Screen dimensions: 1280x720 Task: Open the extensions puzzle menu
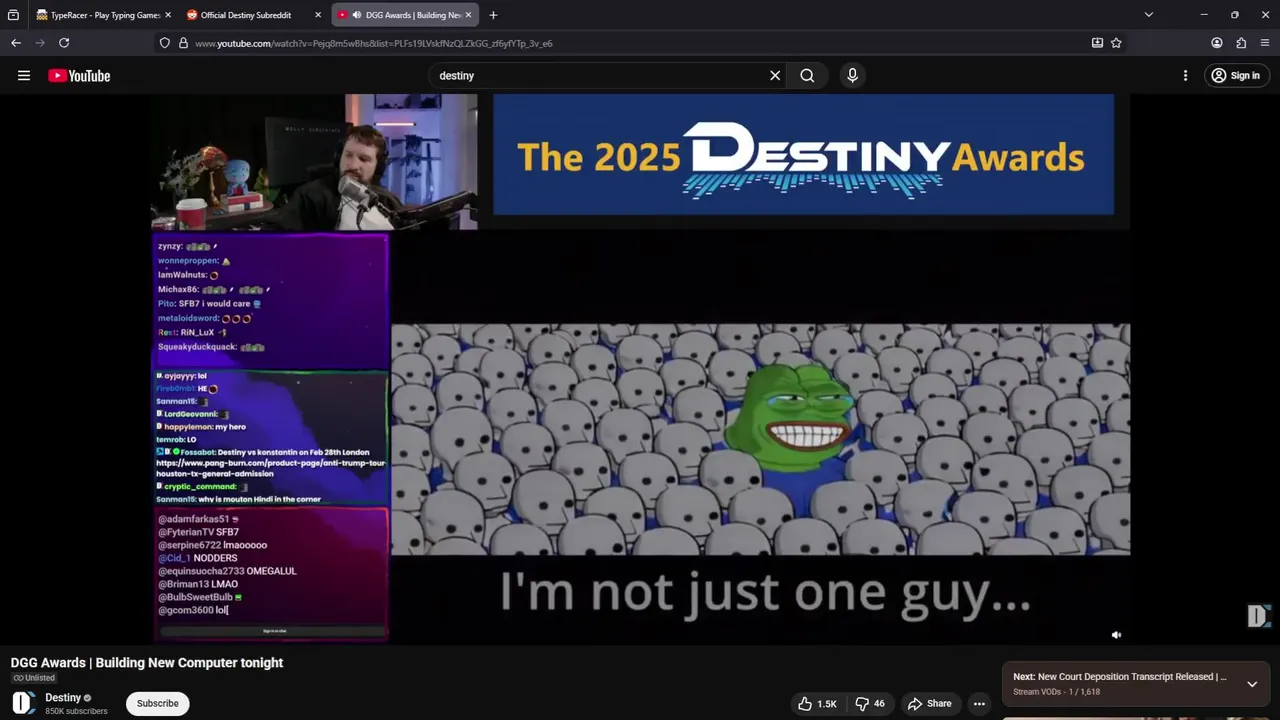[x=1241, y=43]
